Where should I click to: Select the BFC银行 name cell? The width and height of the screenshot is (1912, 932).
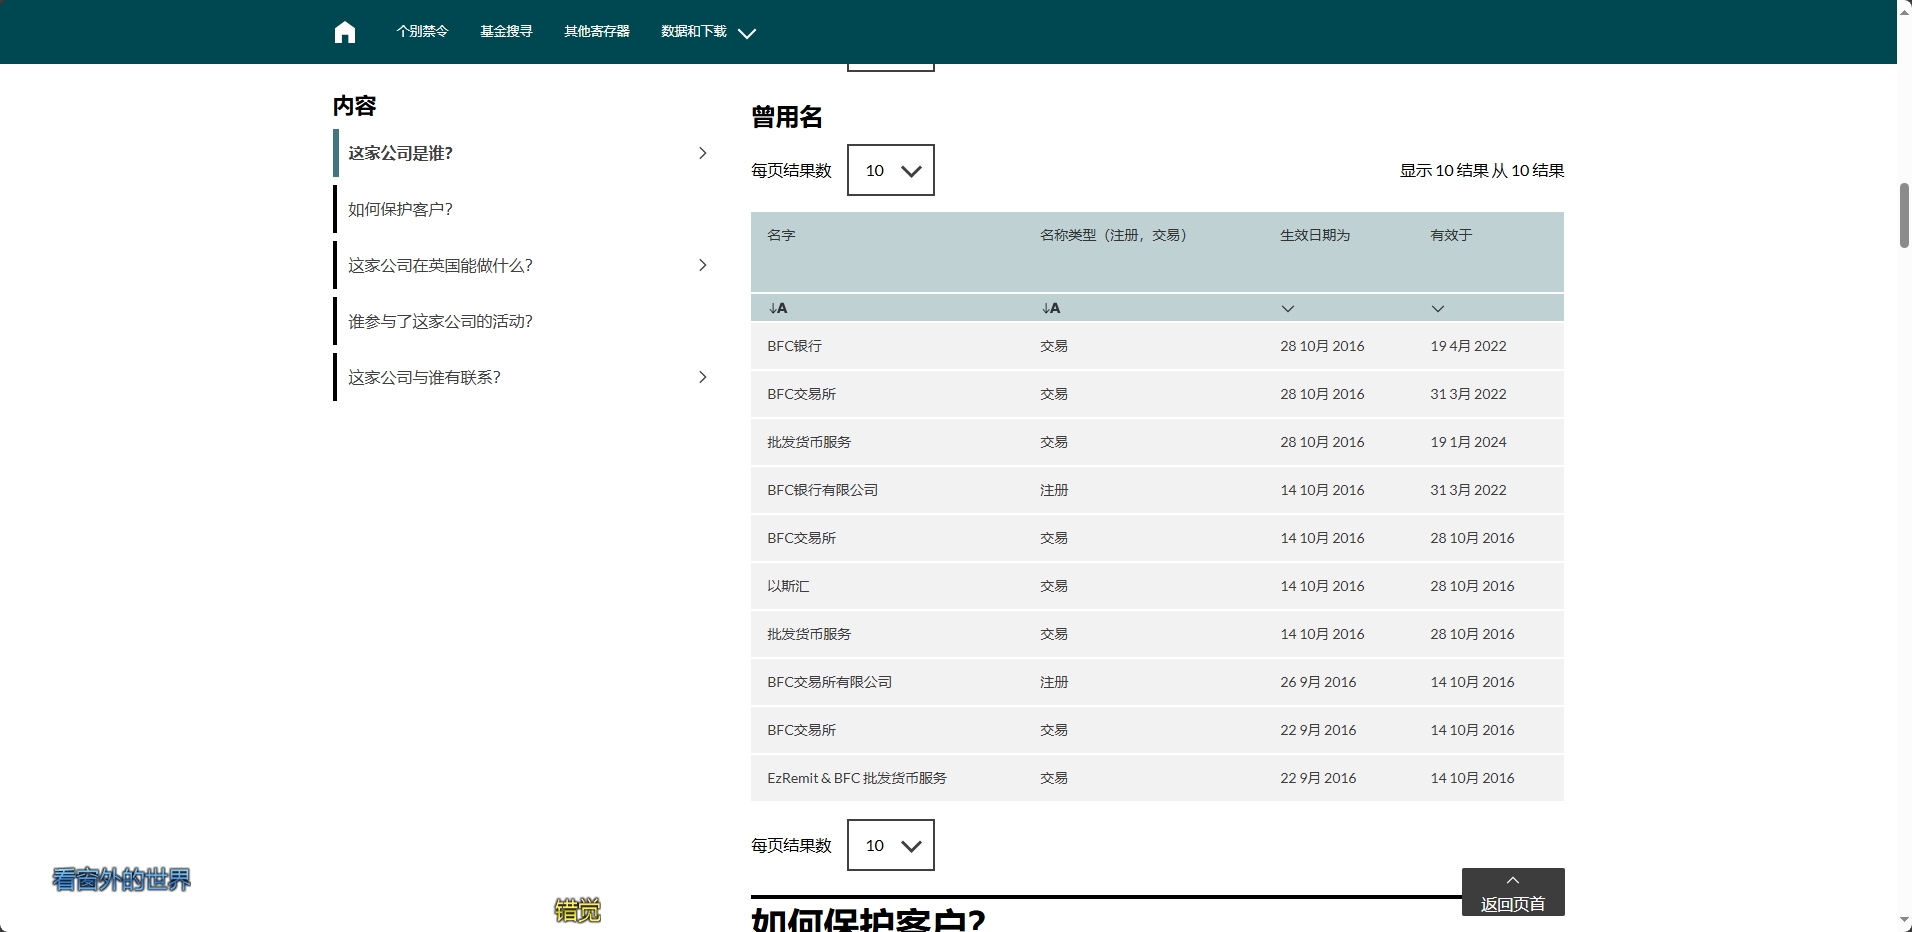795,346
